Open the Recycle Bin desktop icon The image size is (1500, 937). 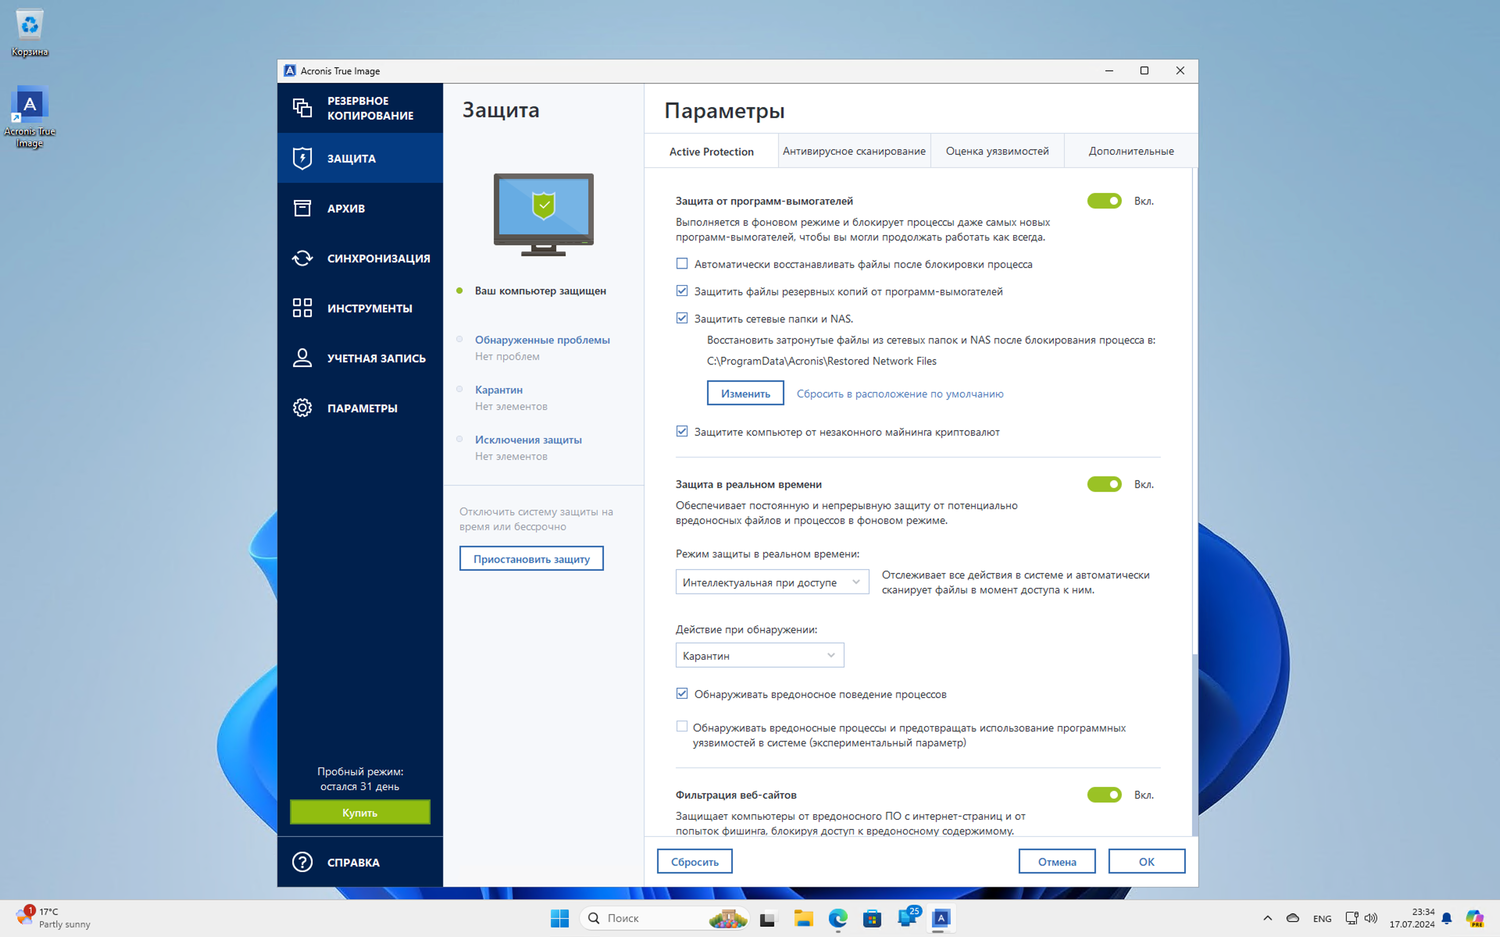[x=29, y=33]
